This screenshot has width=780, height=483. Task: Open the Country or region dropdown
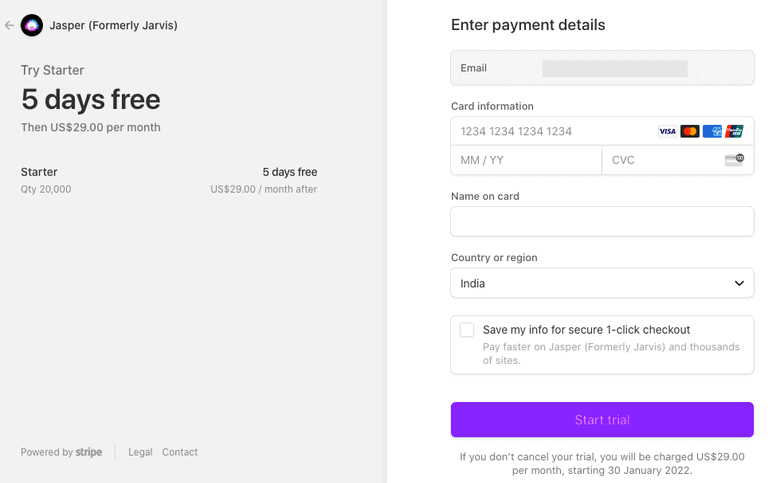(602, 283)
